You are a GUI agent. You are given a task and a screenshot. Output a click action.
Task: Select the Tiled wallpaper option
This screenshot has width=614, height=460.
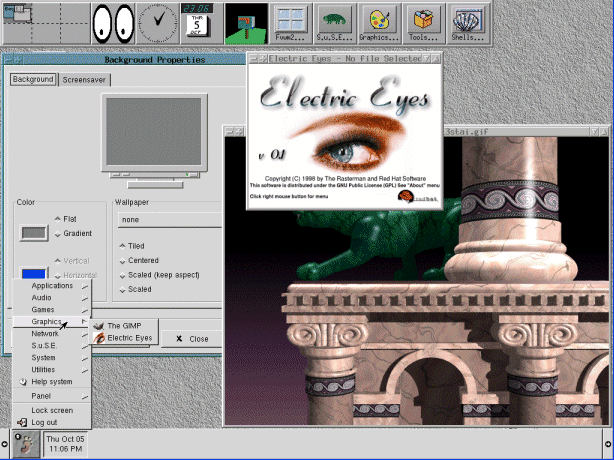[x=132, y=246]
